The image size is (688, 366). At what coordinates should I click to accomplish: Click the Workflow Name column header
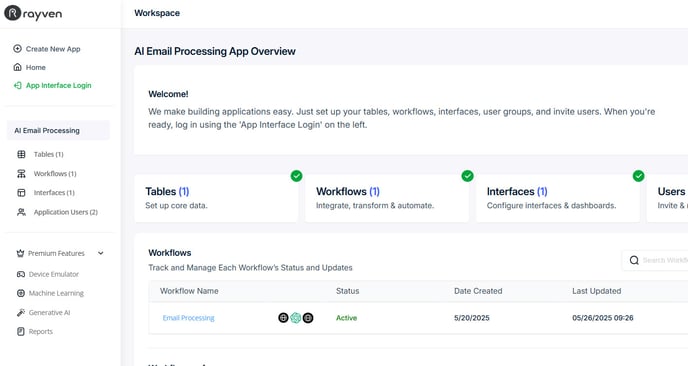coord(189,291)
